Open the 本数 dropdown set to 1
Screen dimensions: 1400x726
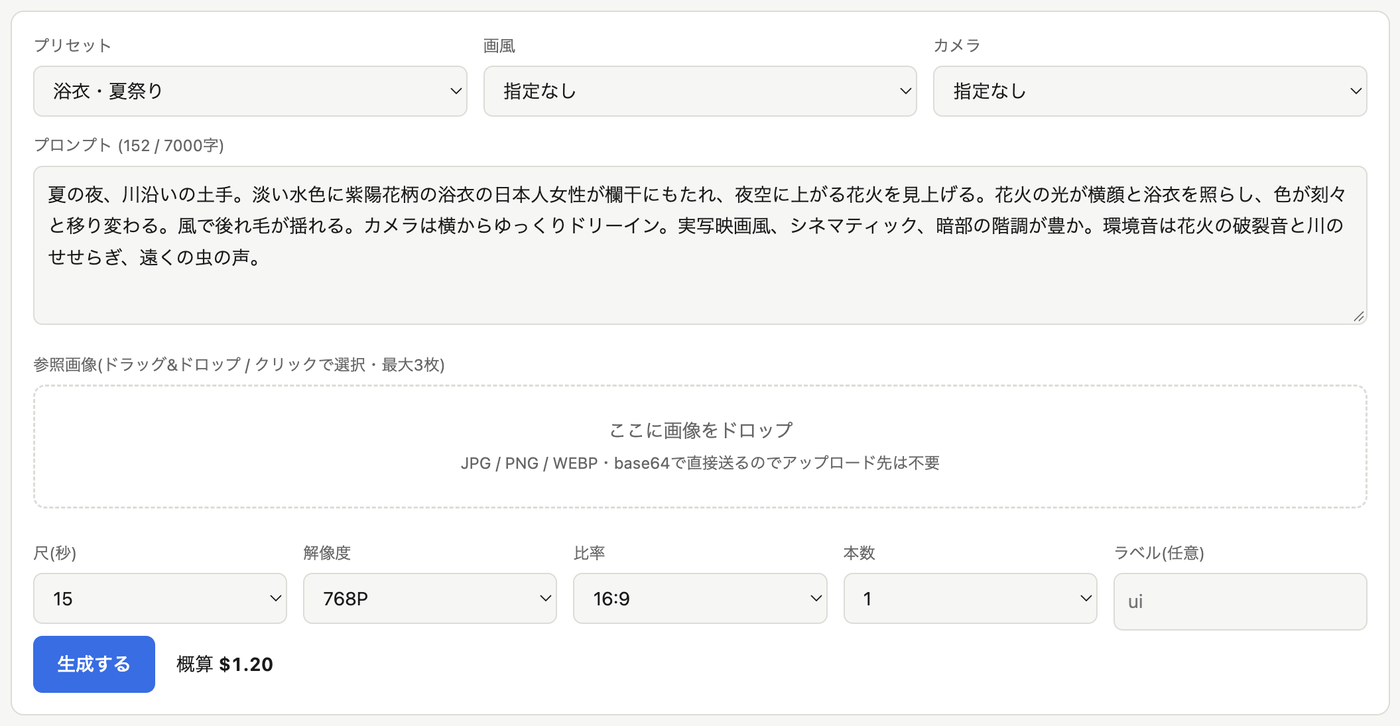coord(970,598)
